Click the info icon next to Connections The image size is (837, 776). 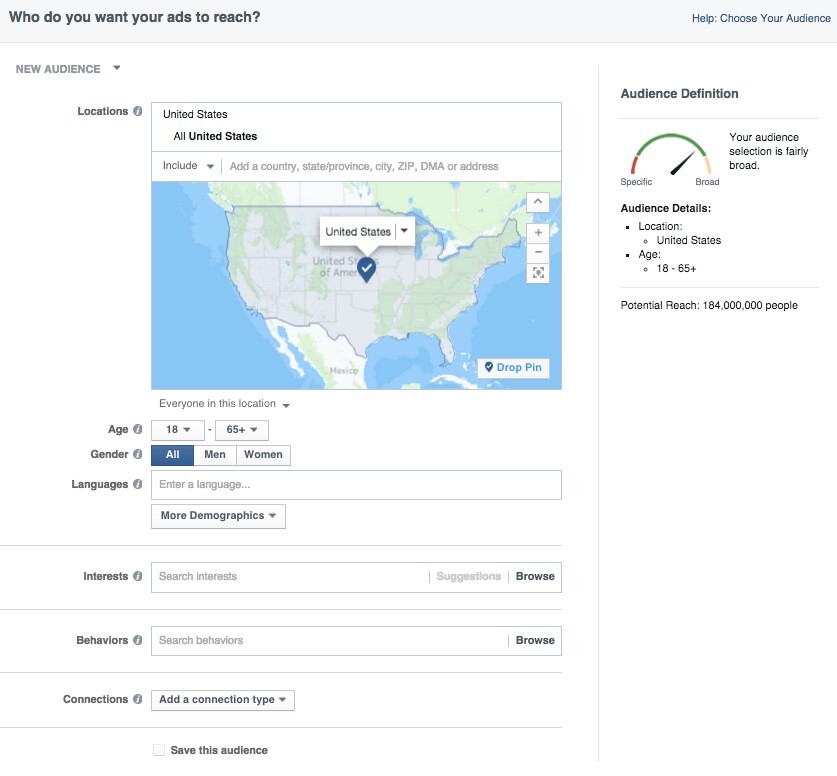pos(138,700)
